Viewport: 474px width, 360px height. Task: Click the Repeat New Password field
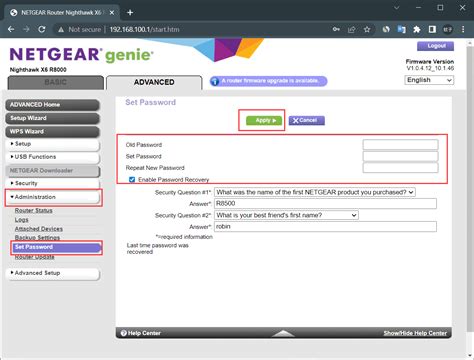click(400, 168)
